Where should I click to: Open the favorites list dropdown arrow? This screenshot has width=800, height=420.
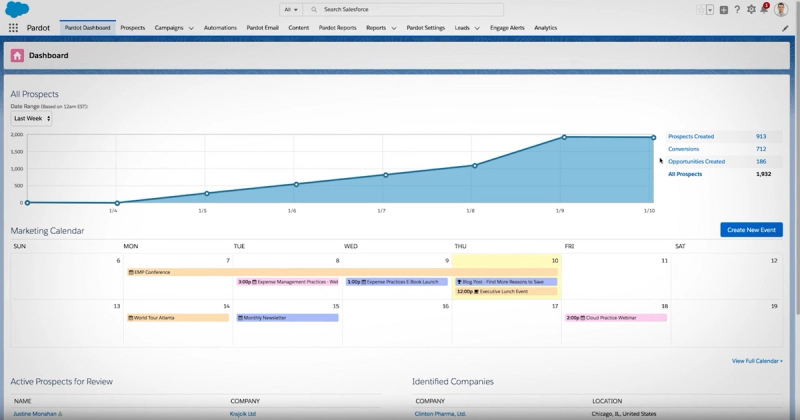pos(710,10)
